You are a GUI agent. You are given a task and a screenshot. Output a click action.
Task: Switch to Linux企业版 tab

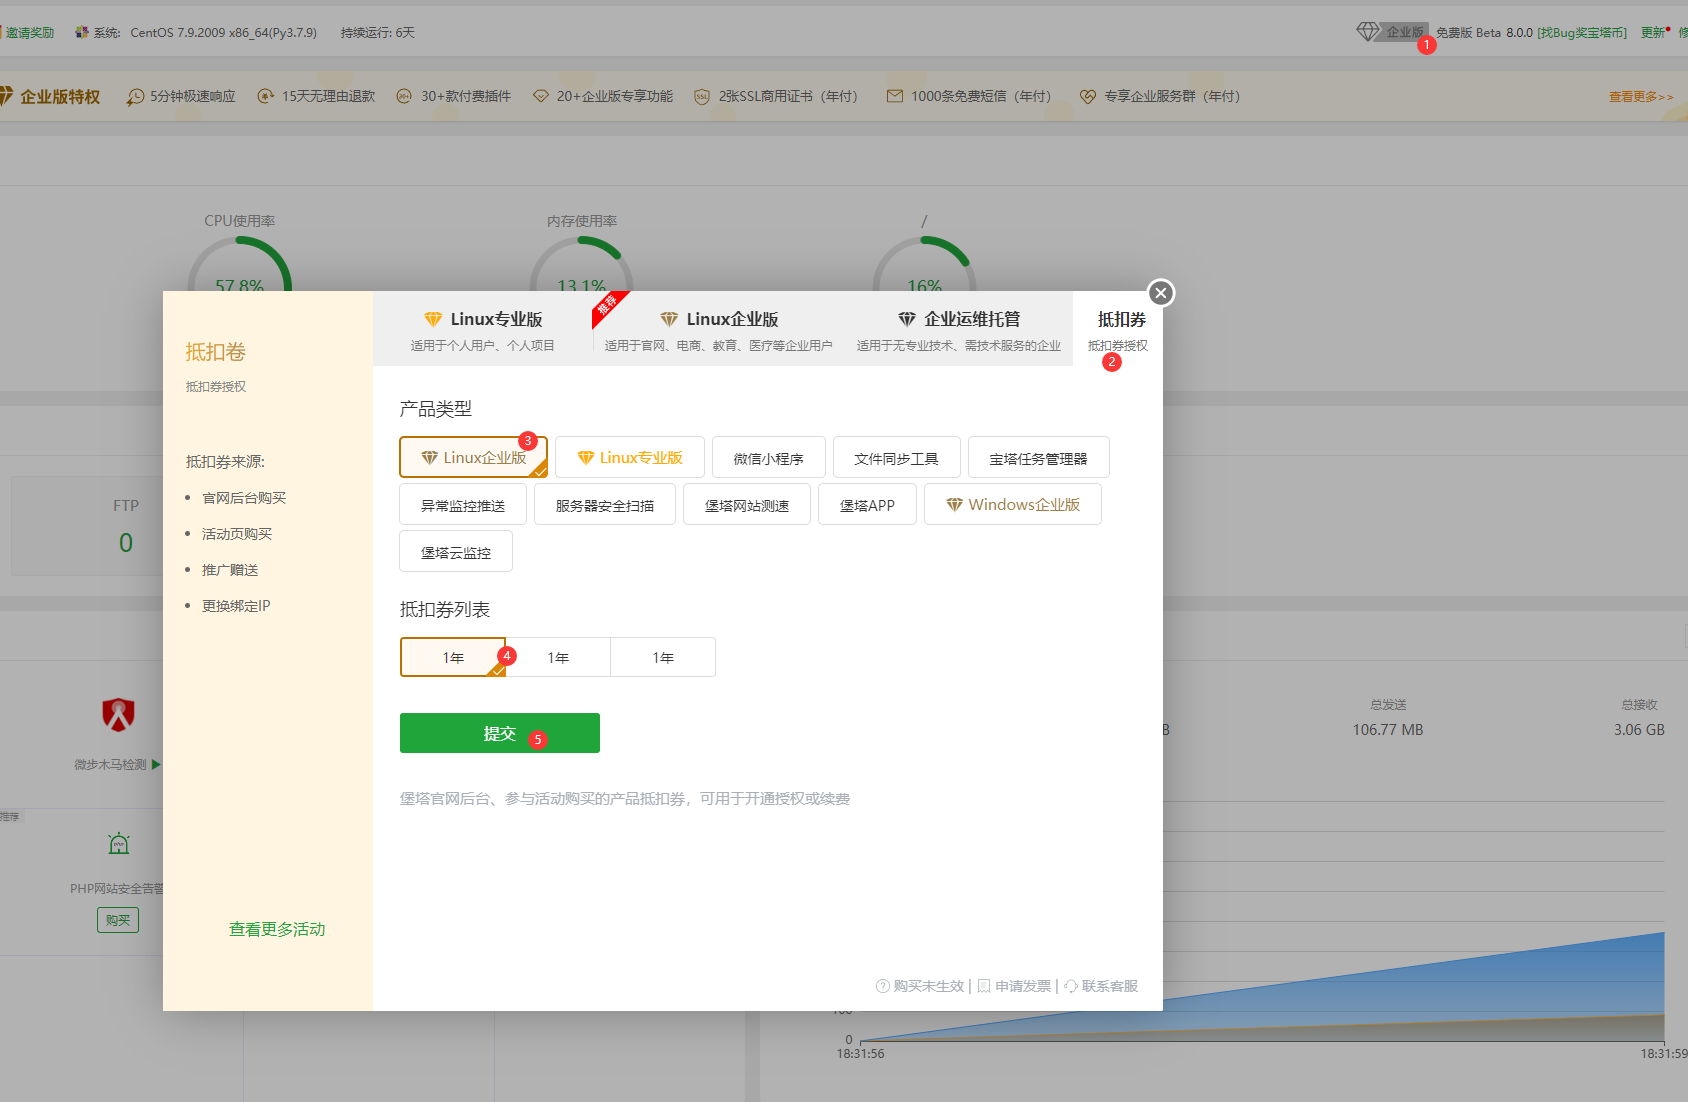[718, 329]
